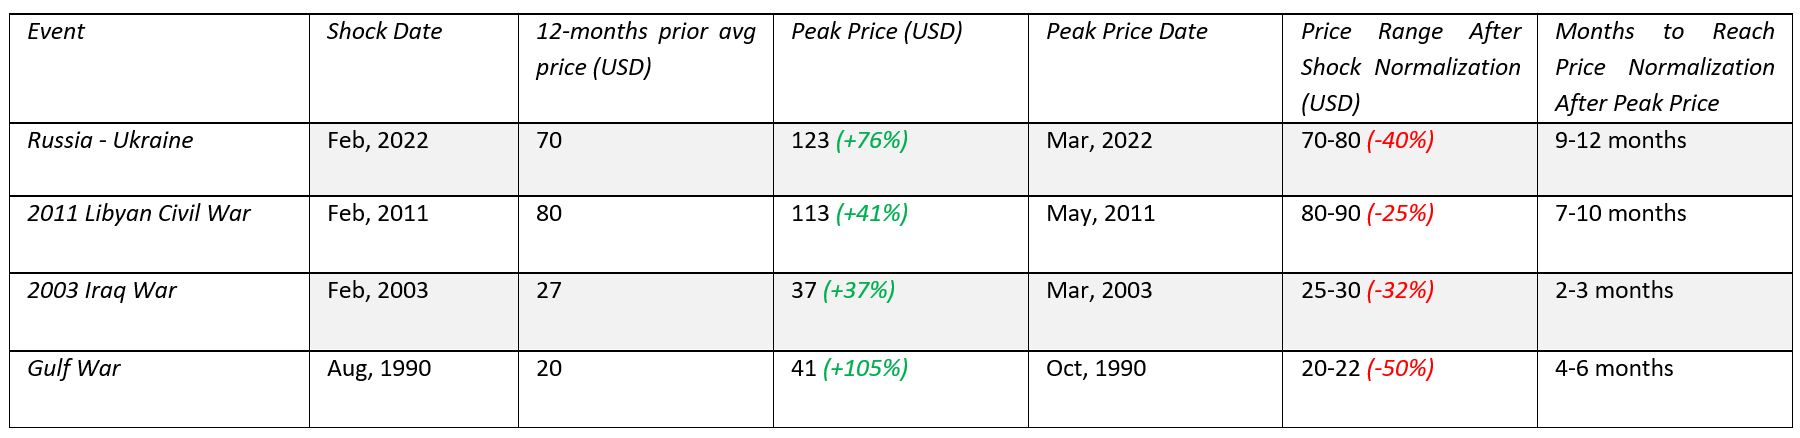Click the 12-months prior avg price header
This screenshot has width=1800, height=438.
point(645,50)
